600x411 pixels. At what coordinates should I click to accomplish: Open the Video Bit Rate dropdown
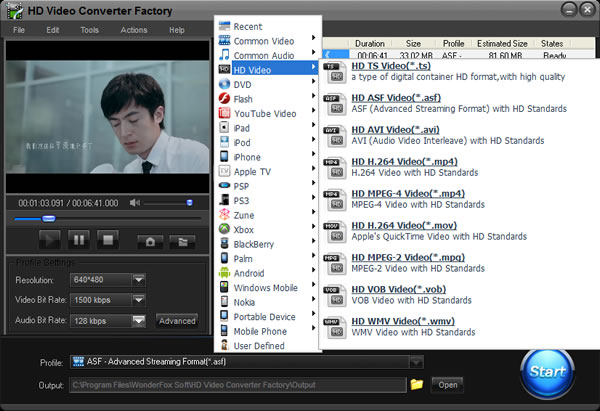pos(137,300)
